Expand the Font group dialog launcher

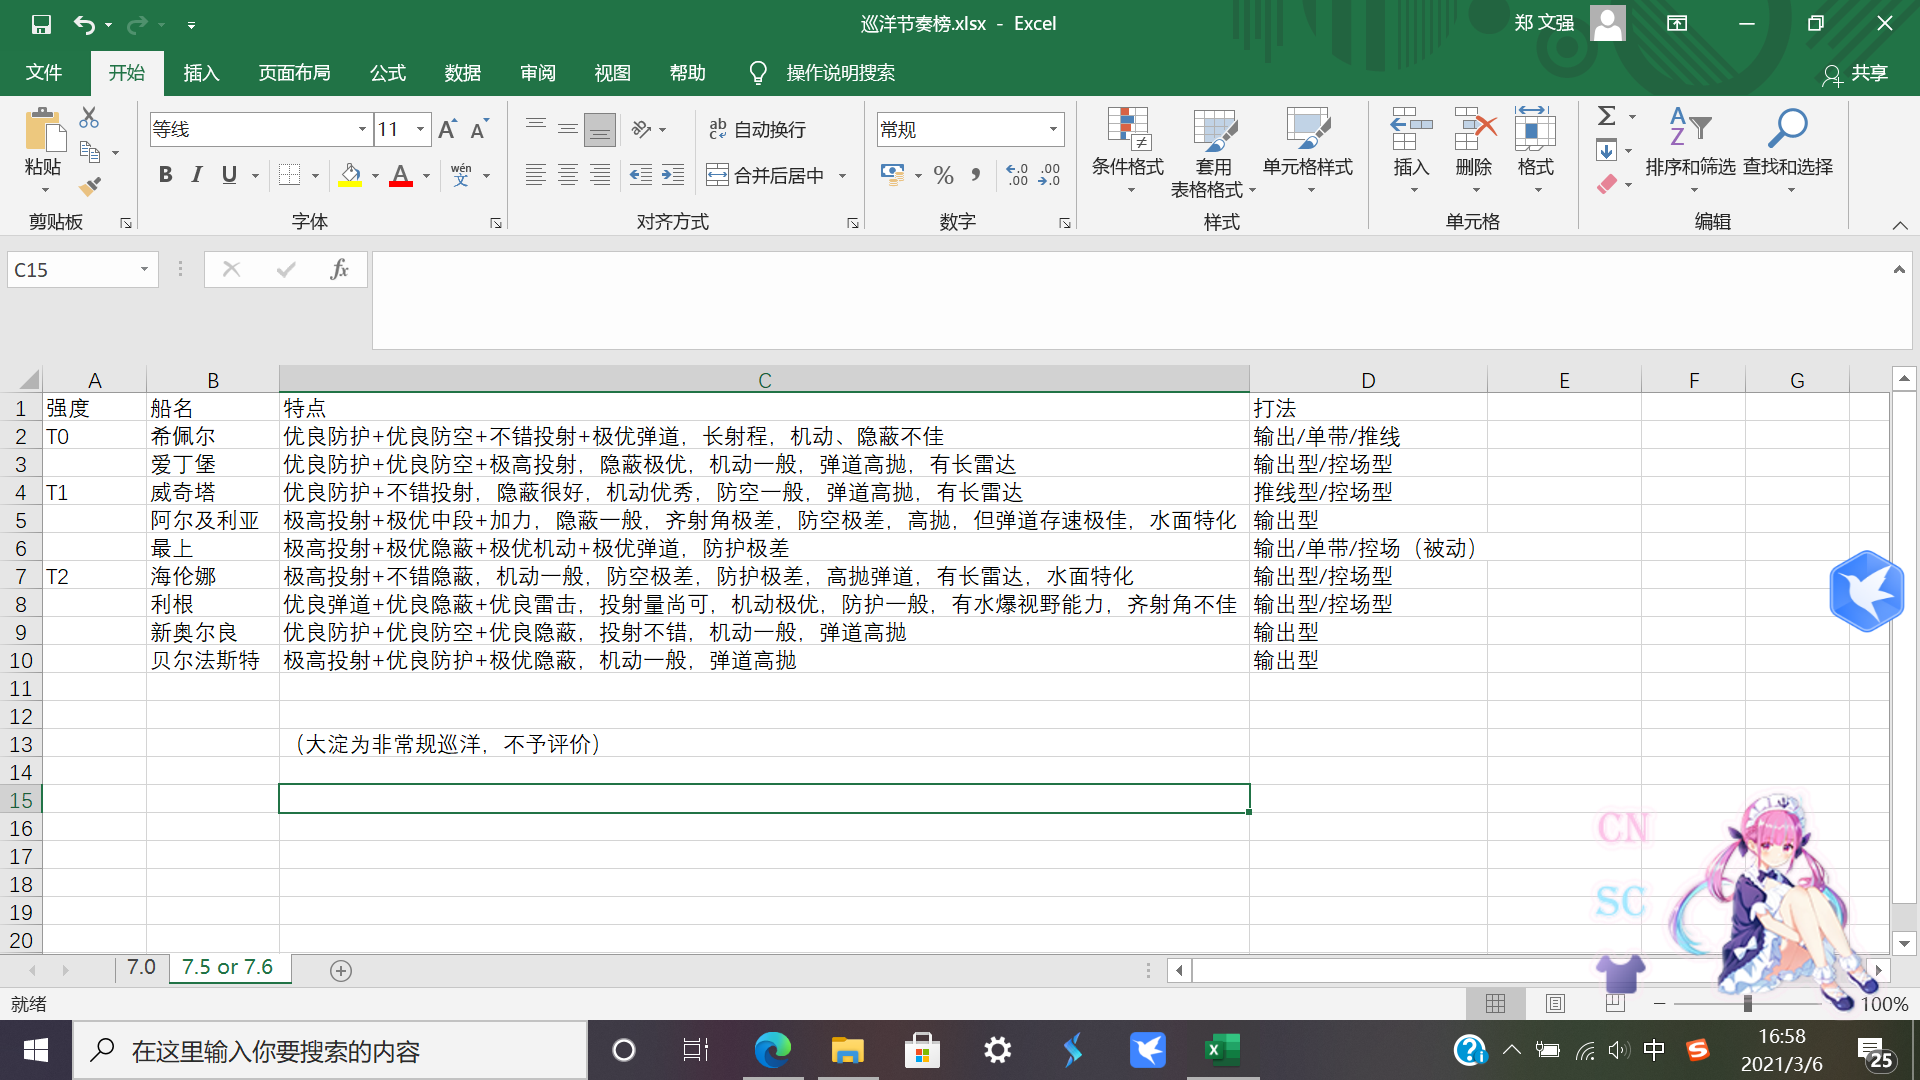pyautogui.click(x=496, y=223)
